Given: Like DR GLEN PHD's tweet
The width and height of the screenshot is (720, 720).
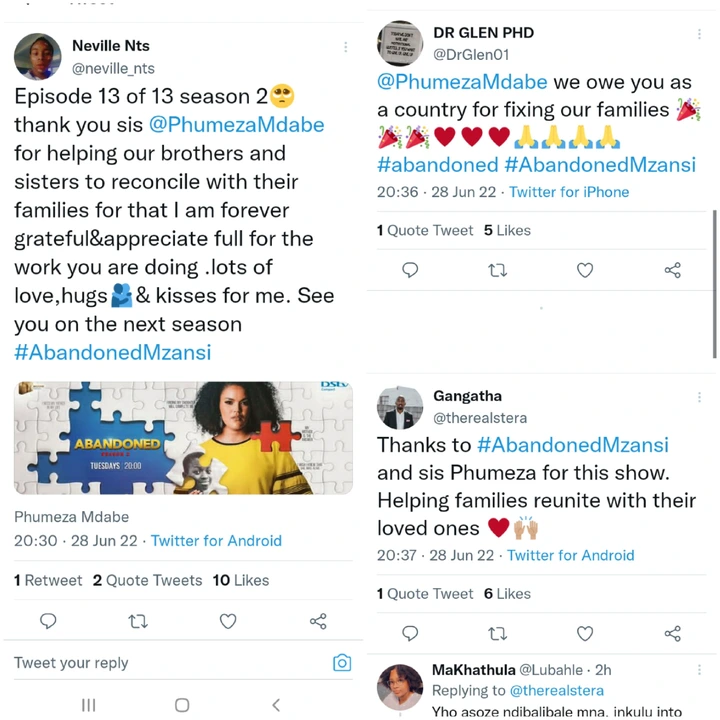Looking at the screenshot, I should pos(585,270).
